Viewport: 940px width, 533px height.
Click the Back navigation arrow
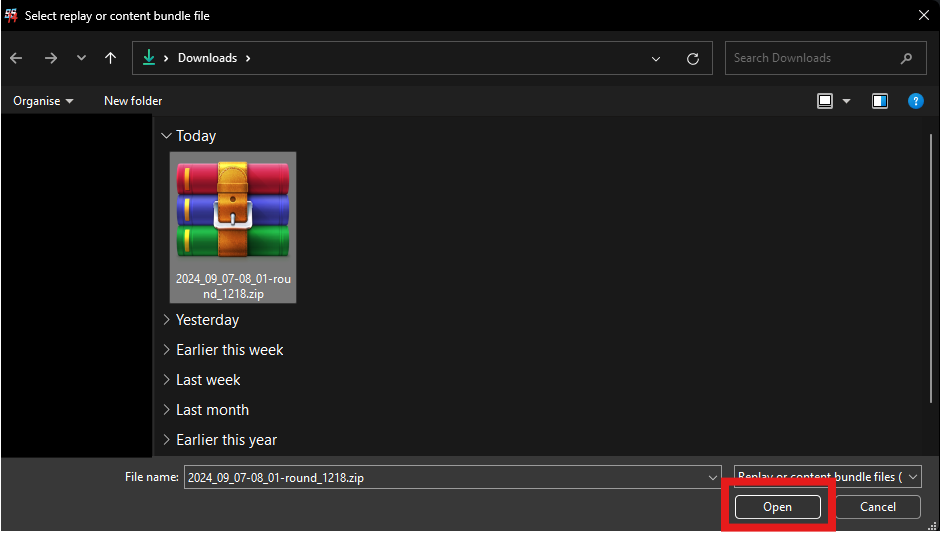pos(16,58)
